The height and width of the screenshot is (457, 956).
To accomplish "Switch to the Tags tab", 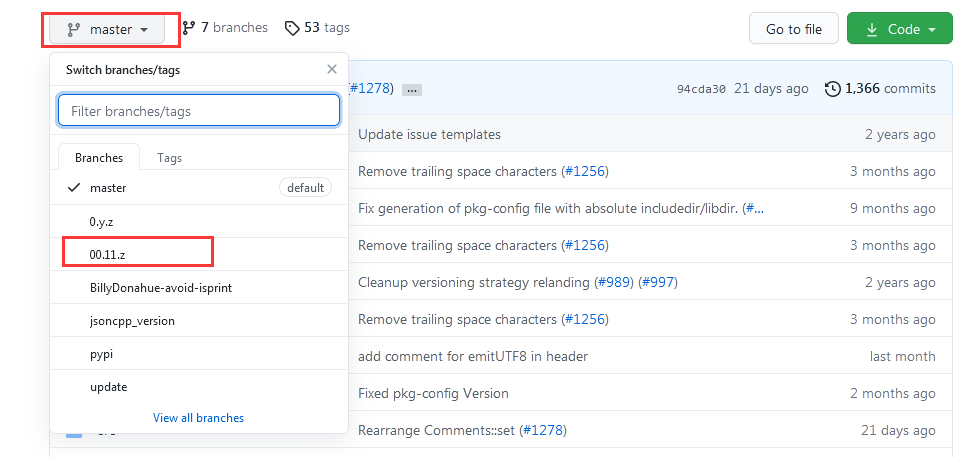I will click(169, 158).
